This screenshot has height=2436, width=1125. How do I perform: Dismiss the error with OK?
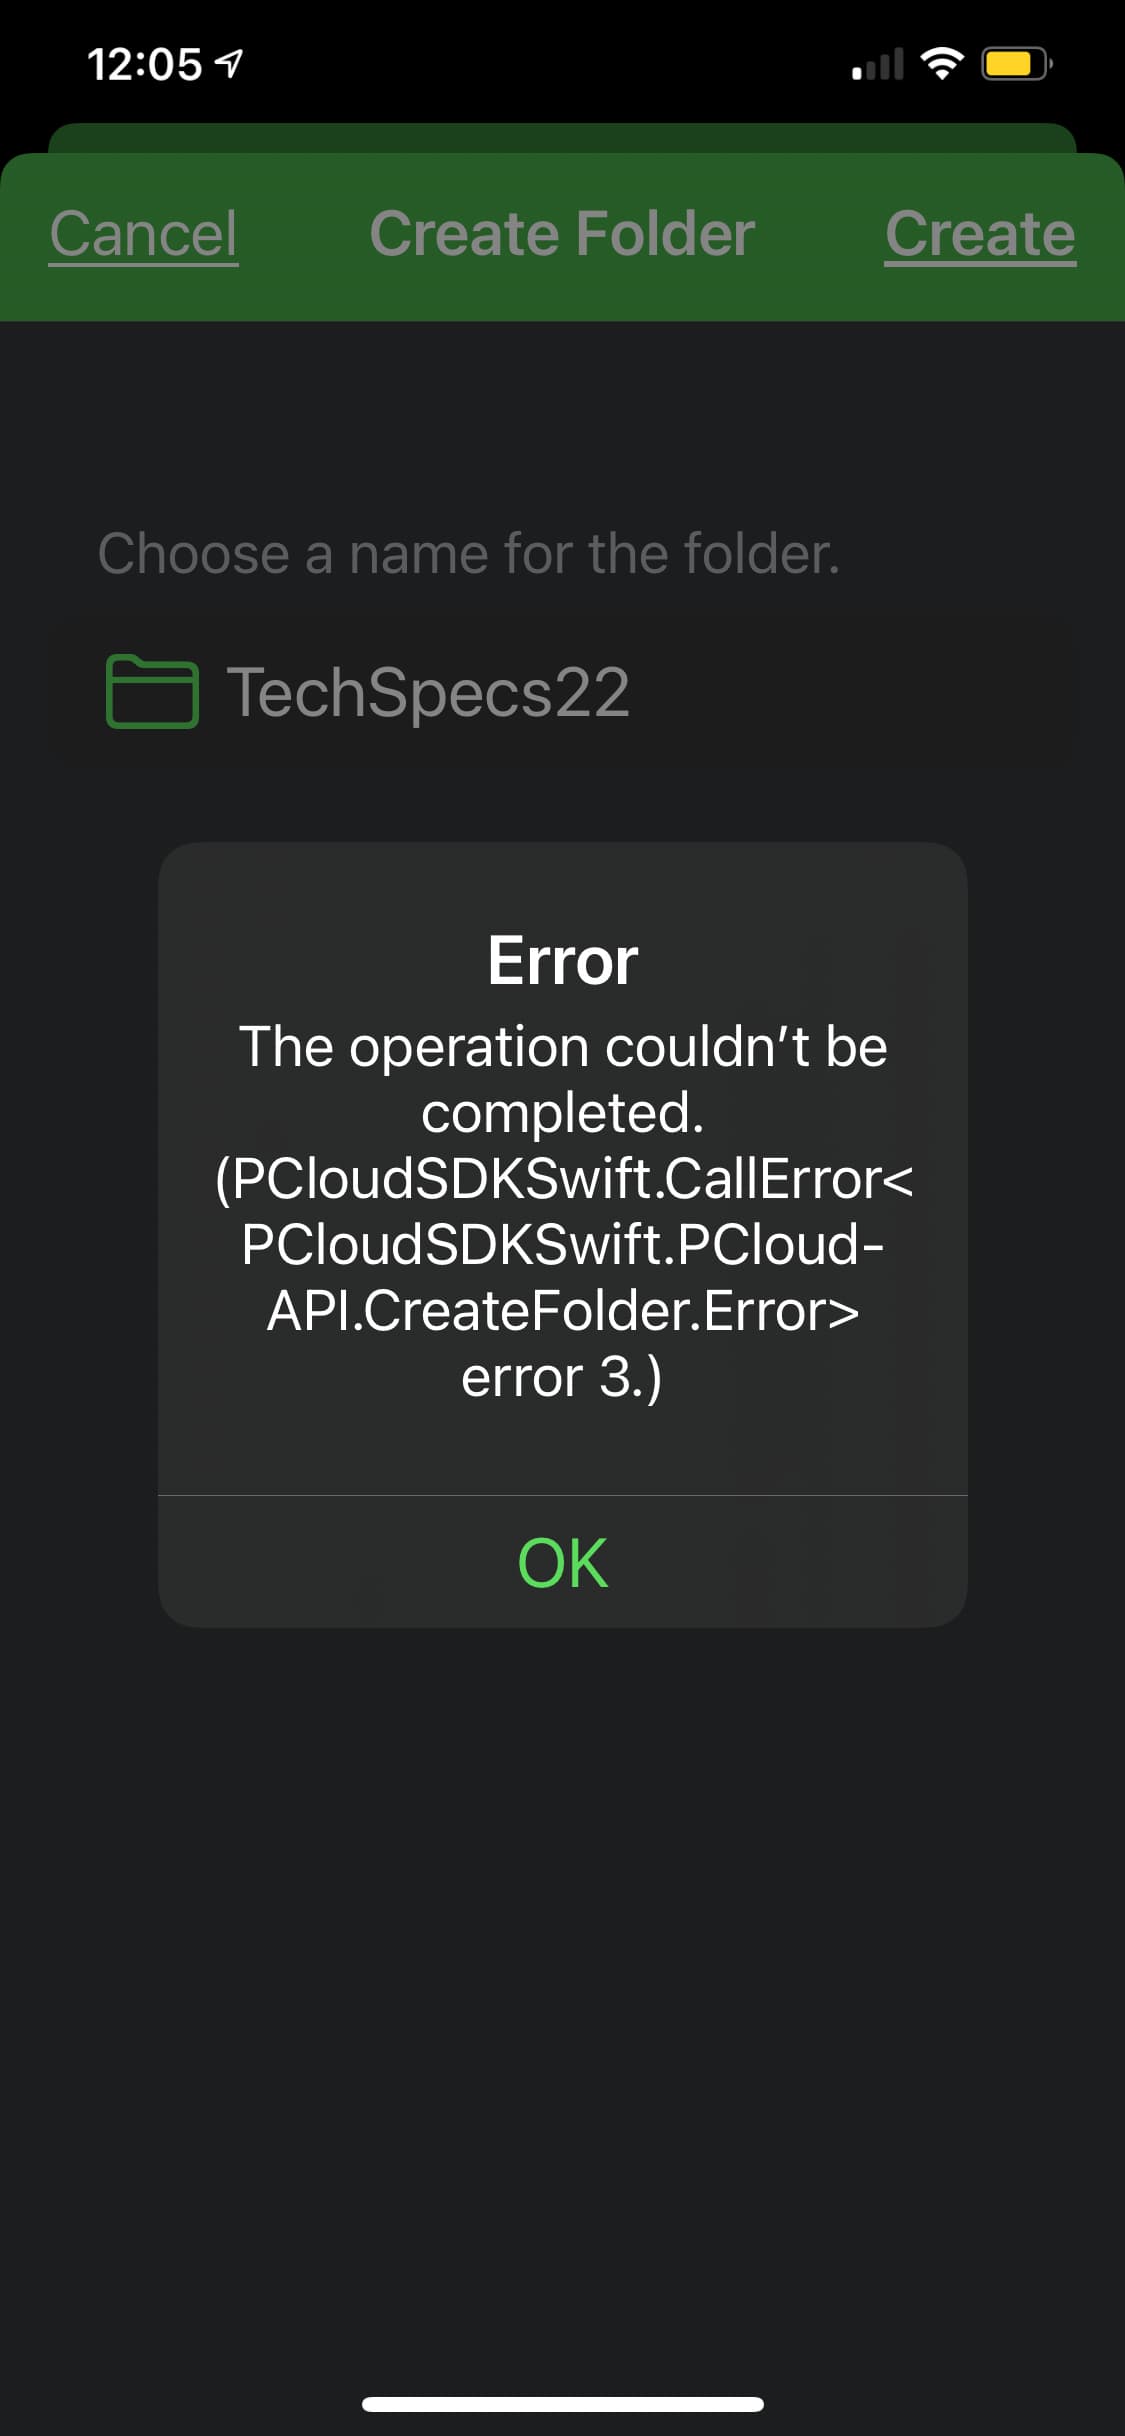click(x=563, y=1562)
